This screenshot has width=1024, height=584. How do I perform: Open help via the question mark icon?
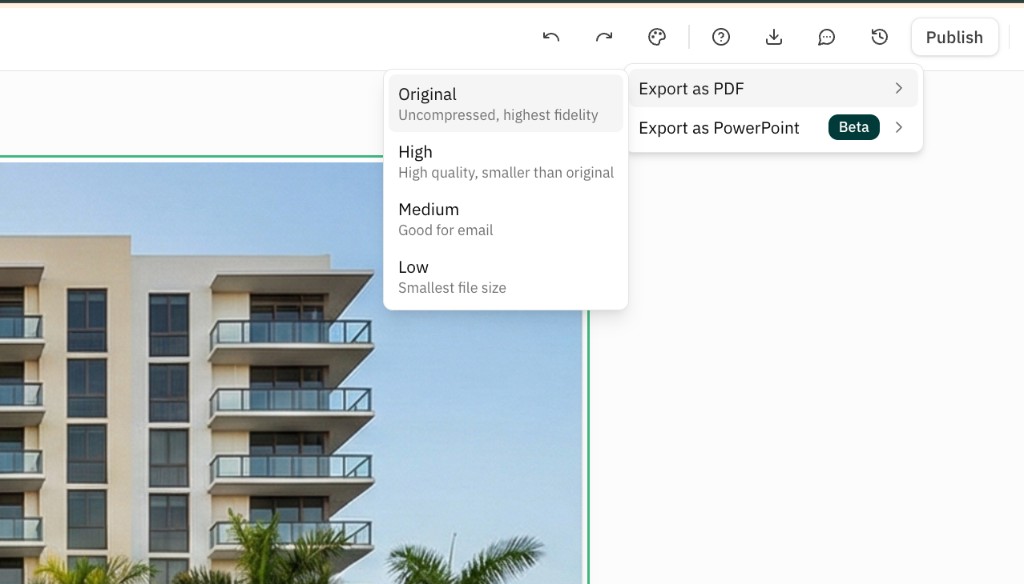point(721,36)
